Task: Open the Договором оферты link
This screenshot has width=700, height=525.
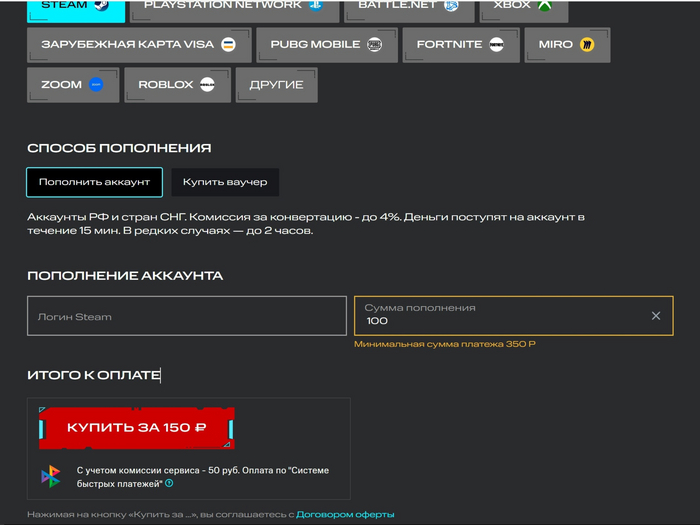Action: pos(345,514)
